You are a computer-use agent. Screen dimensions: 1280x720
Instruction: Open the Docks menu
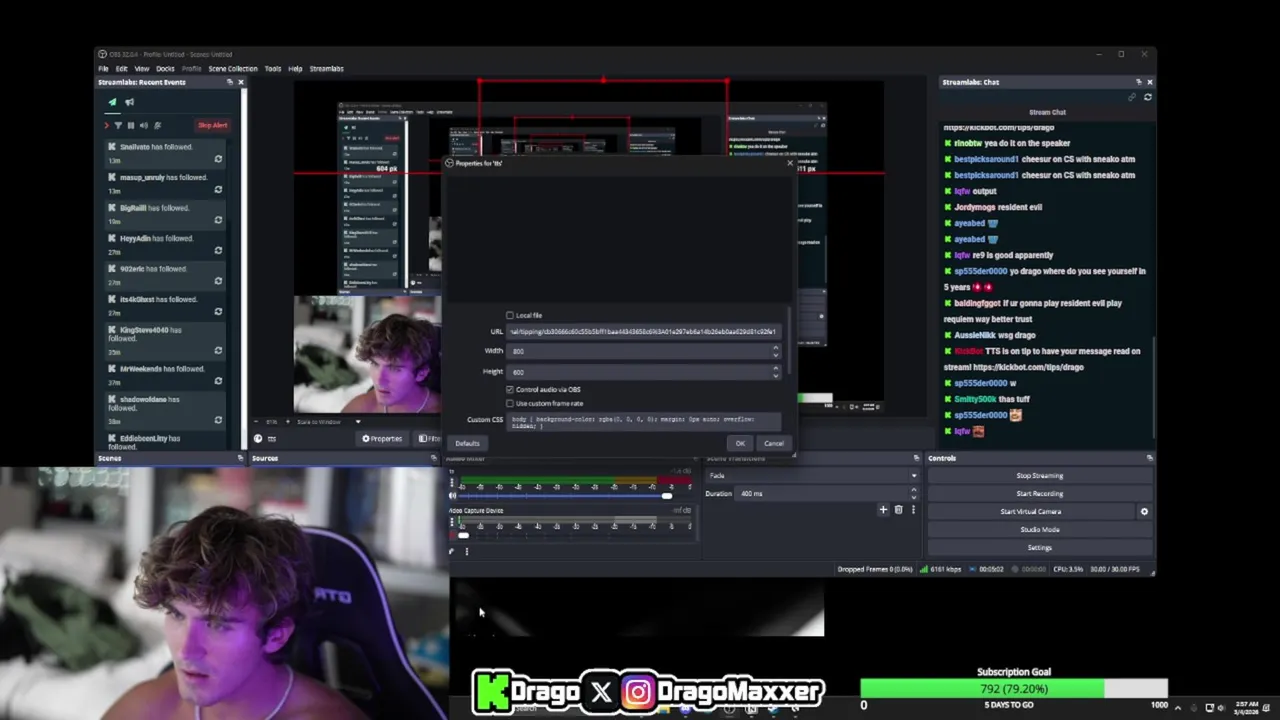pos(165,69)
